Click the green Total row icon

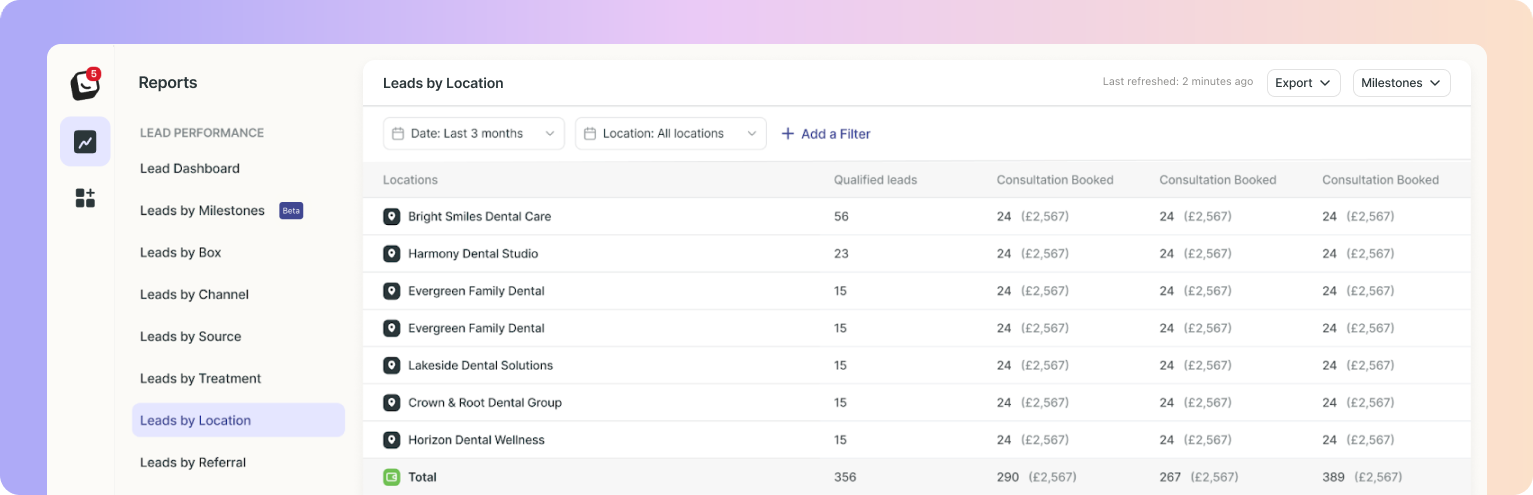pos(391,477)
